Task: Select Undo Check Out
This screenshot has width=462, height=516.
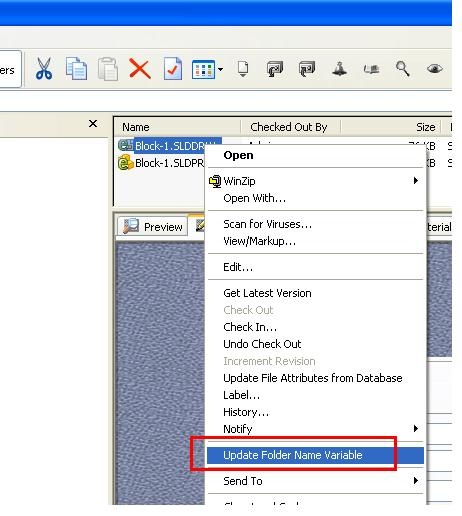Action: click(x=315, y=344)
